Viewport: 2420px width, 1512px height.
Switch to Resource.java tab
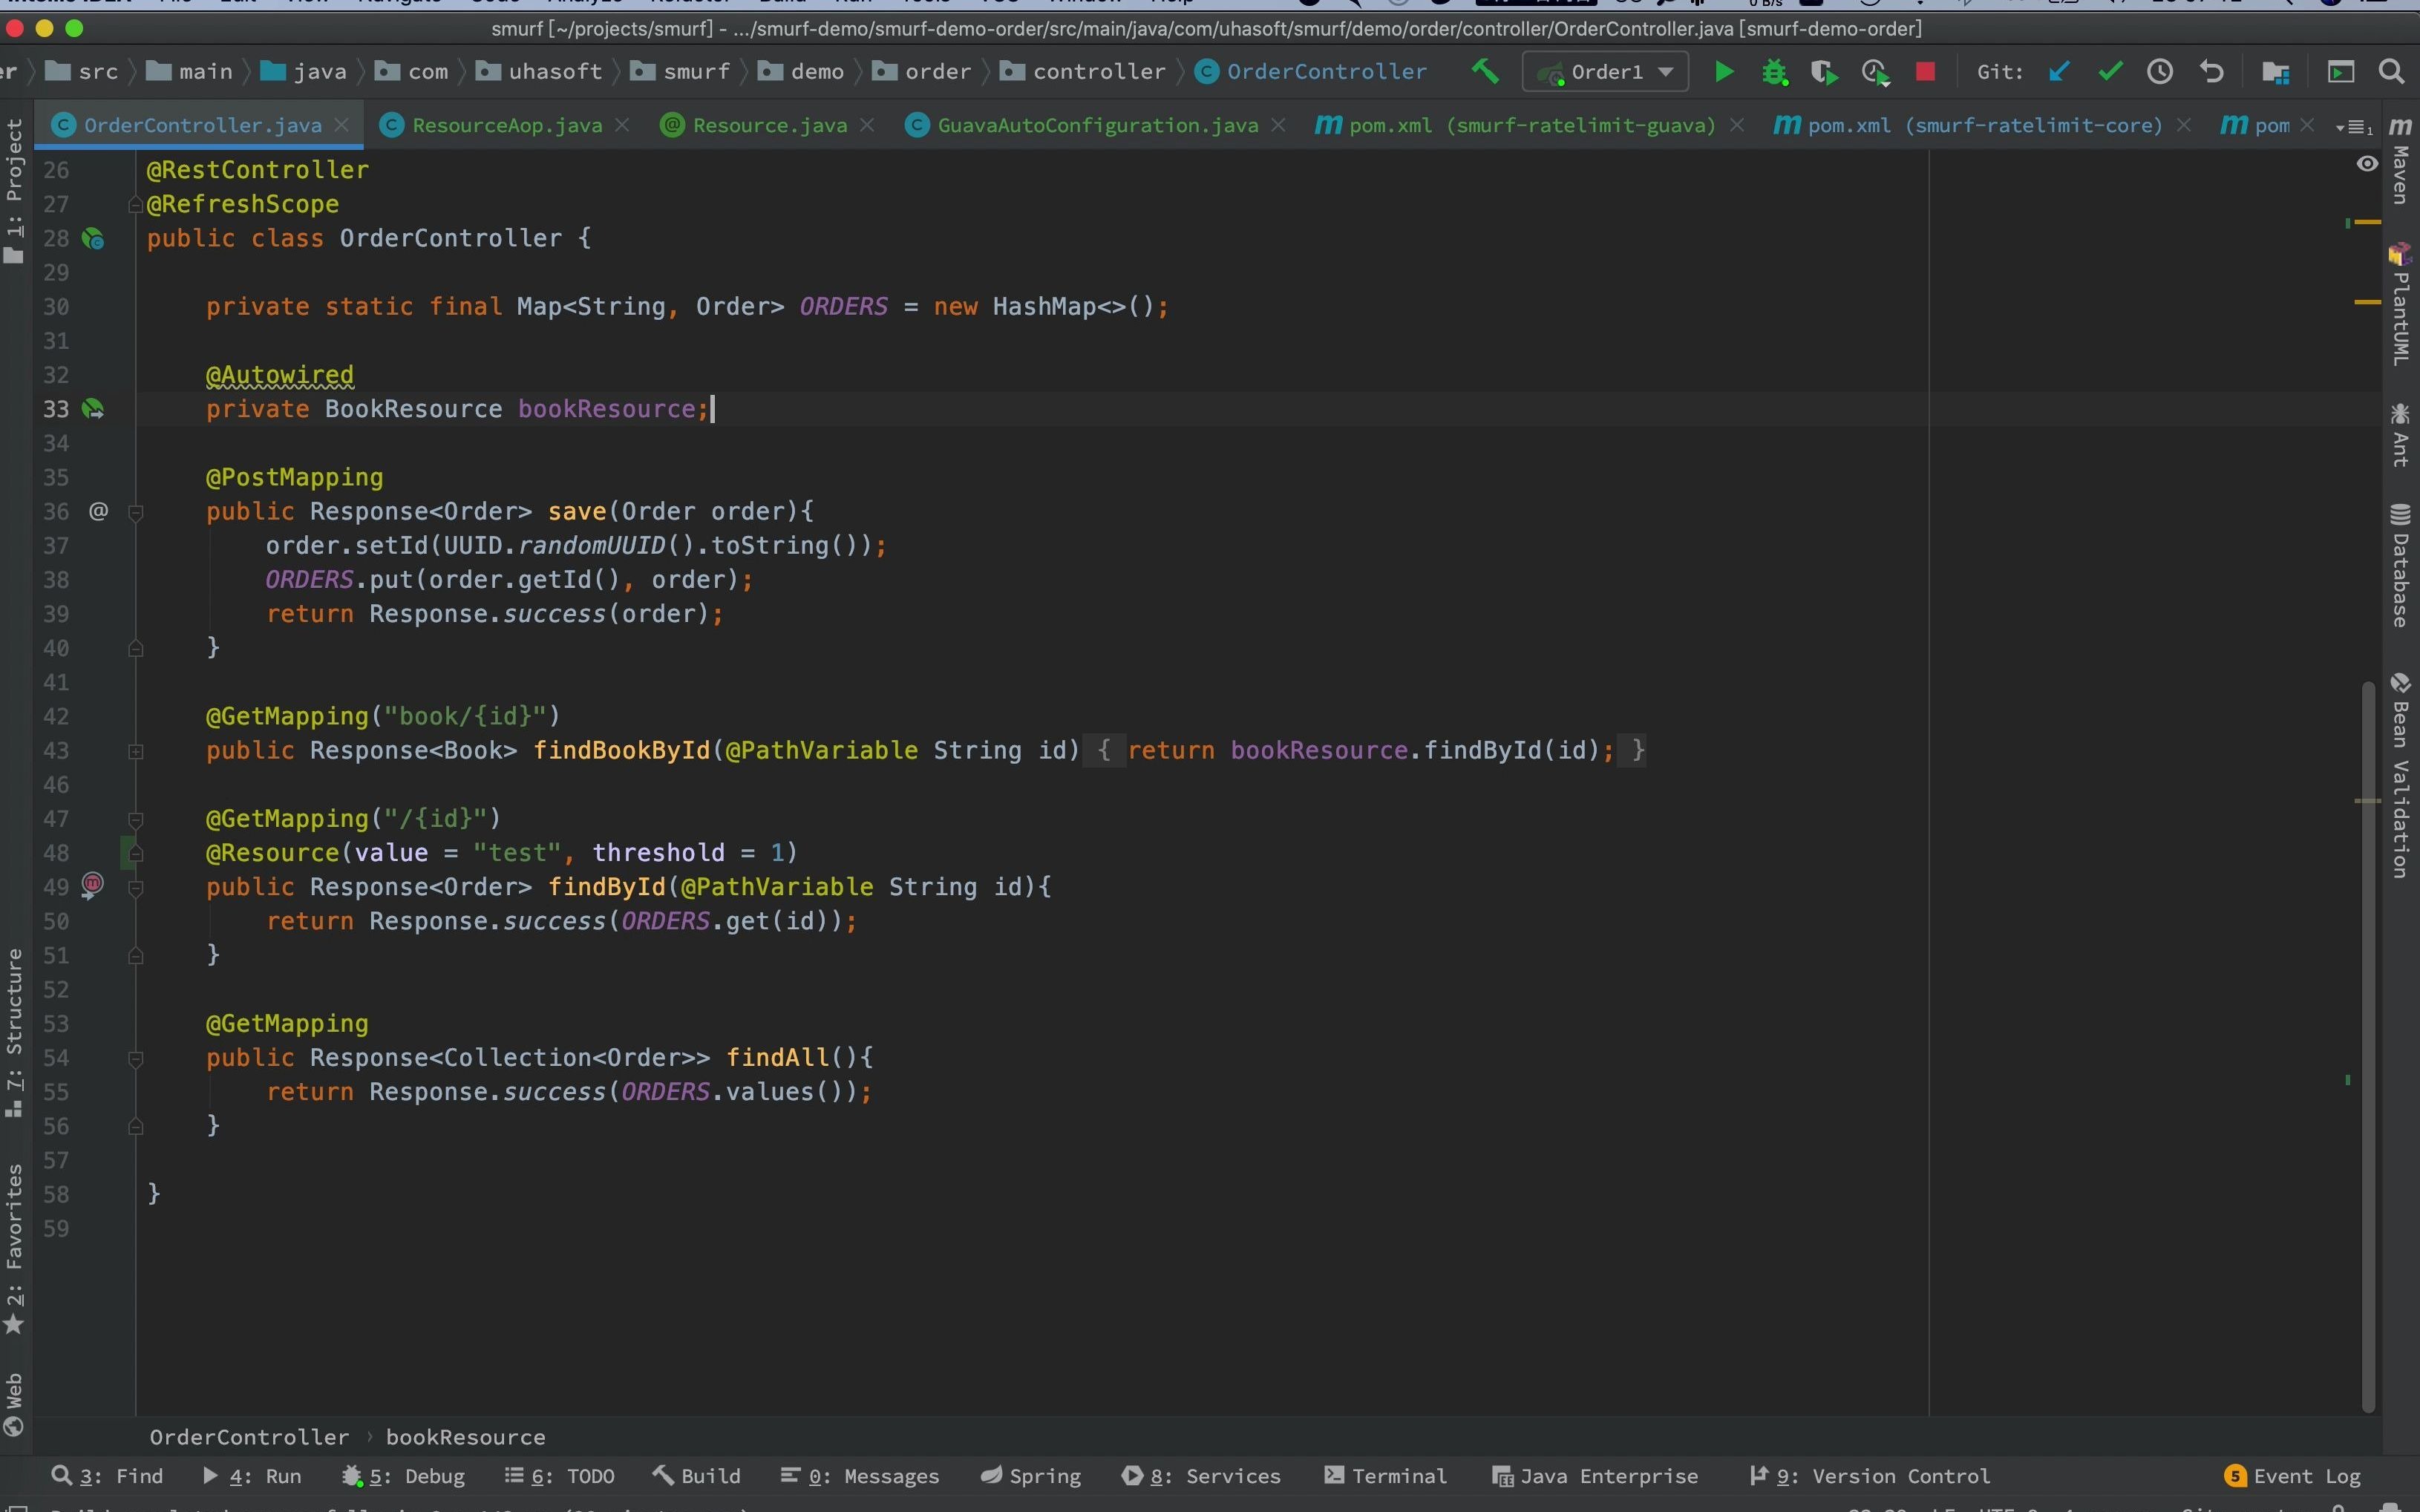[770, 125]
